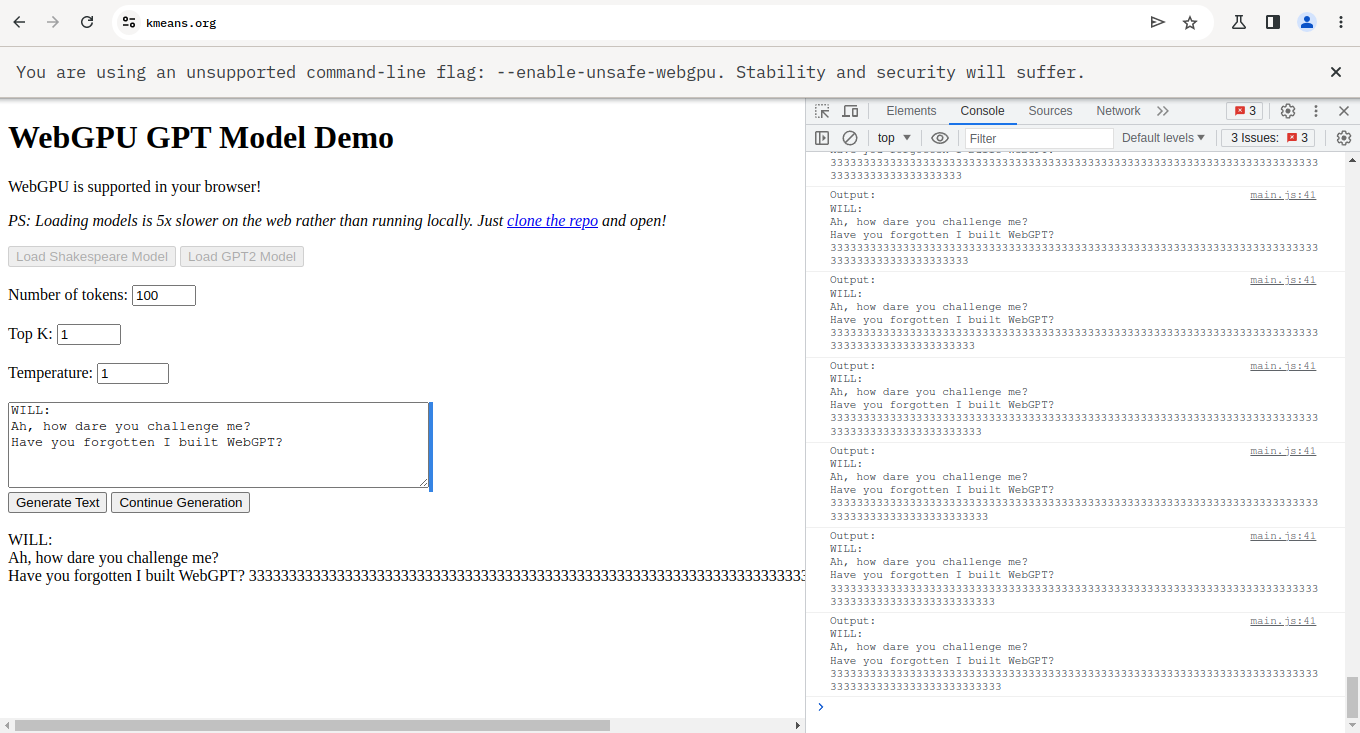Click the page horizontal scrollbar
This screenshot has width=1360, height=733.
point(312,725)
